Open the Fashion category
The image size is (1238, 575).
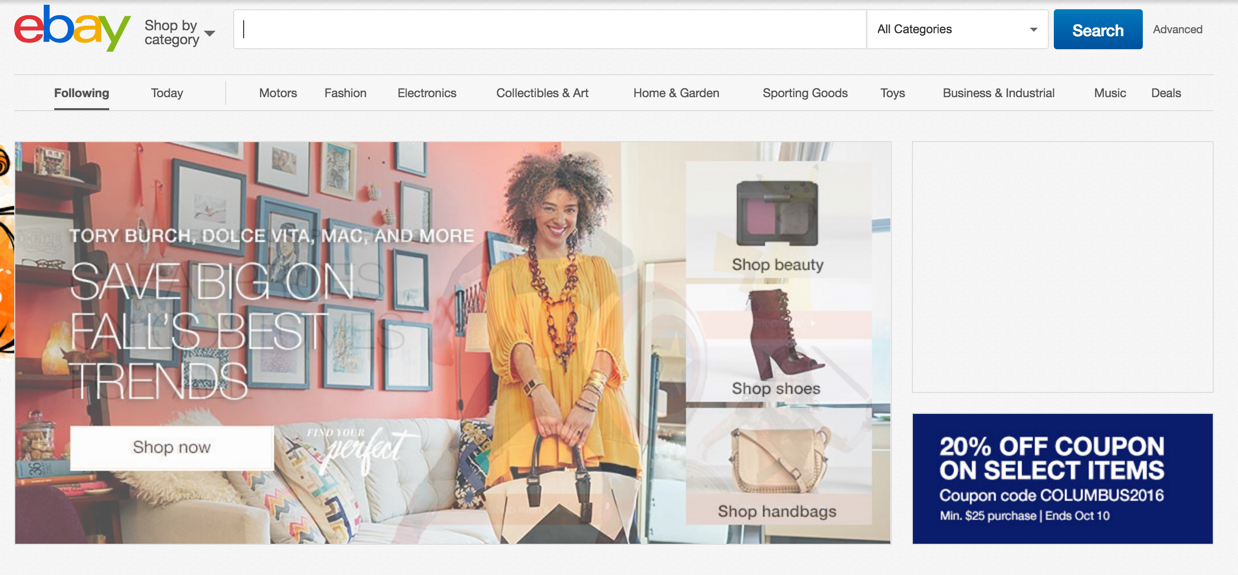[x=345, y=93]
